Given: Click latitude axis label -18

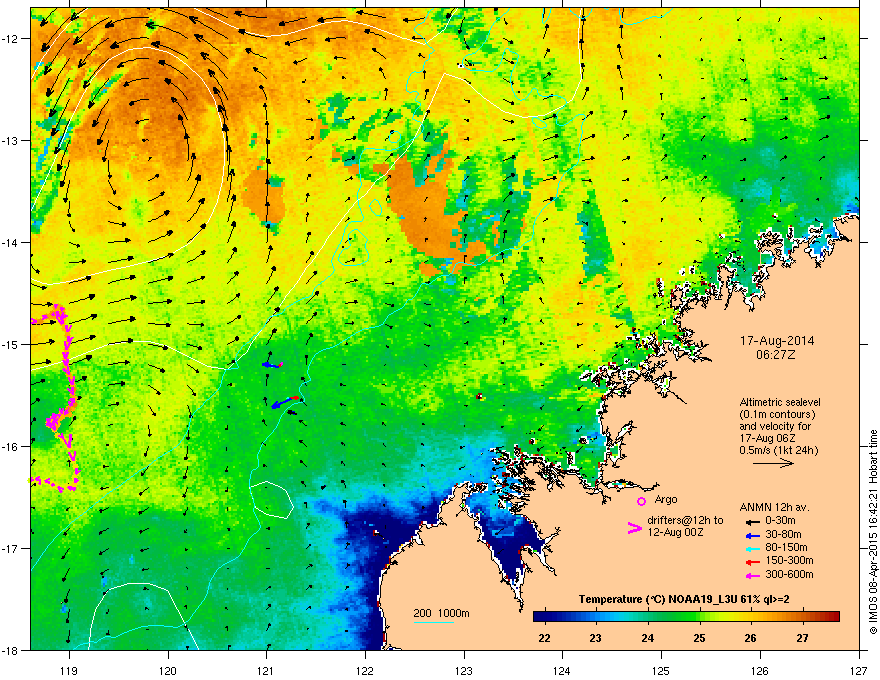Looking at the screenshot, I should coord(11,650).
